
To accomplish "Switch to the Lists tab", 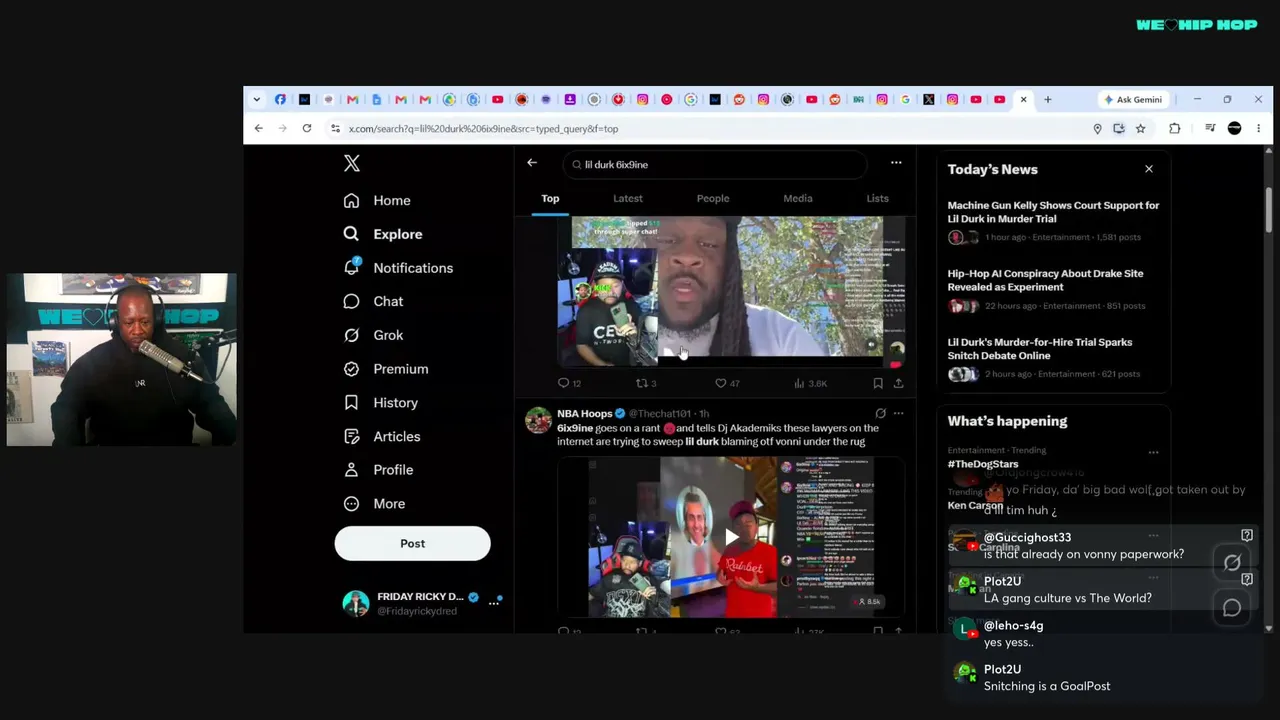I will [877, 198].
